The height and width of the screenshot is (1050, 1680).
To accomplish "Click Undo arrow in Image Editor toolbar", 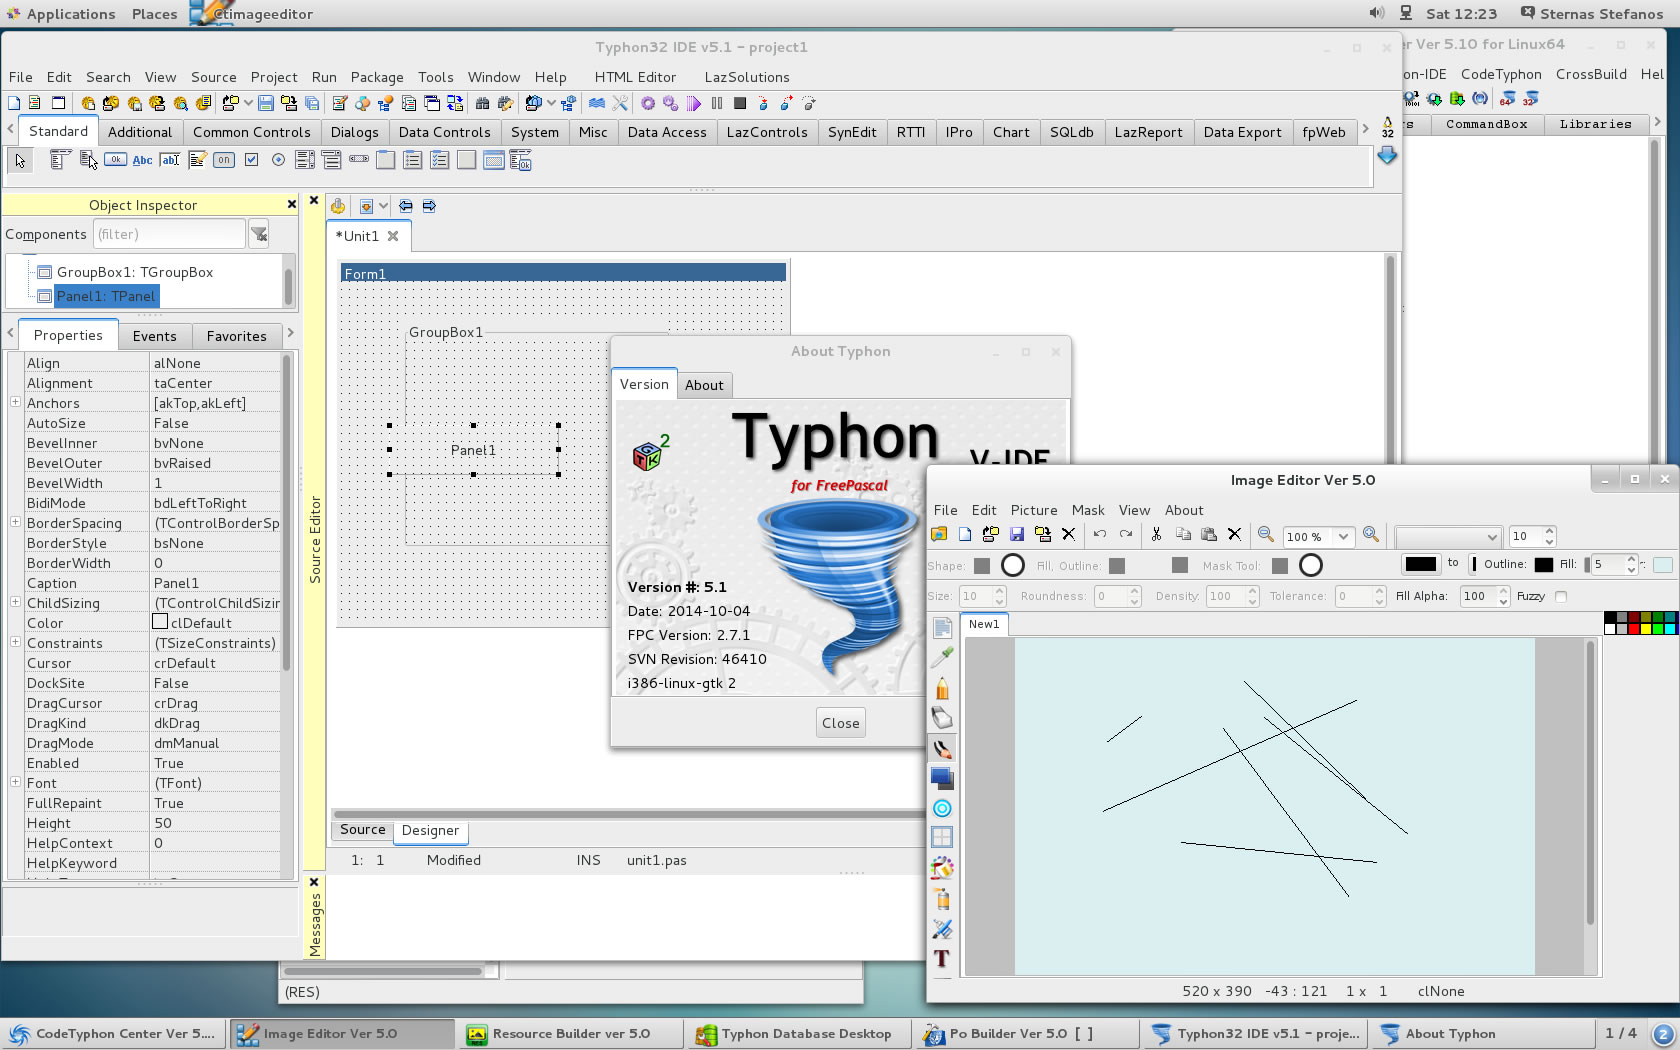I will click(1100, 535).
